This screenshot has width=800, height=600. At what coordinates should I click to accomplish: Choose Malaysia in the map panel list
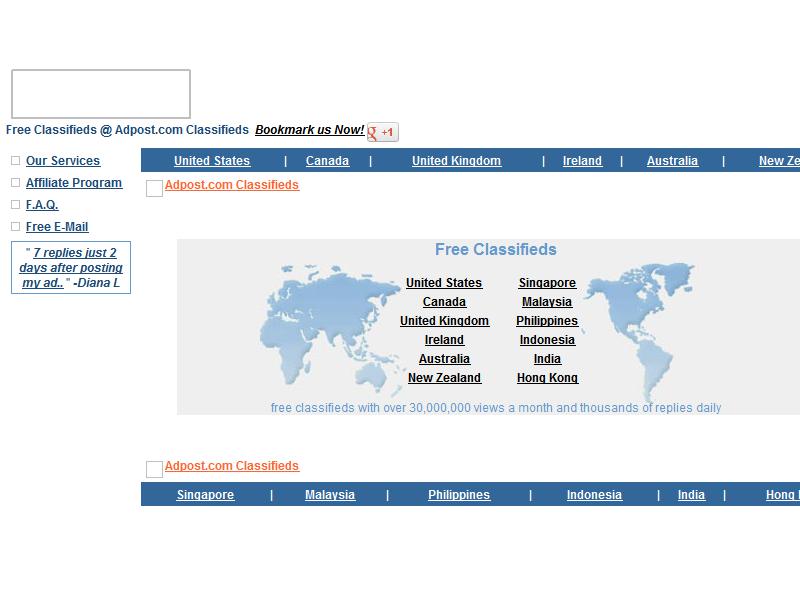coord(547,302)
